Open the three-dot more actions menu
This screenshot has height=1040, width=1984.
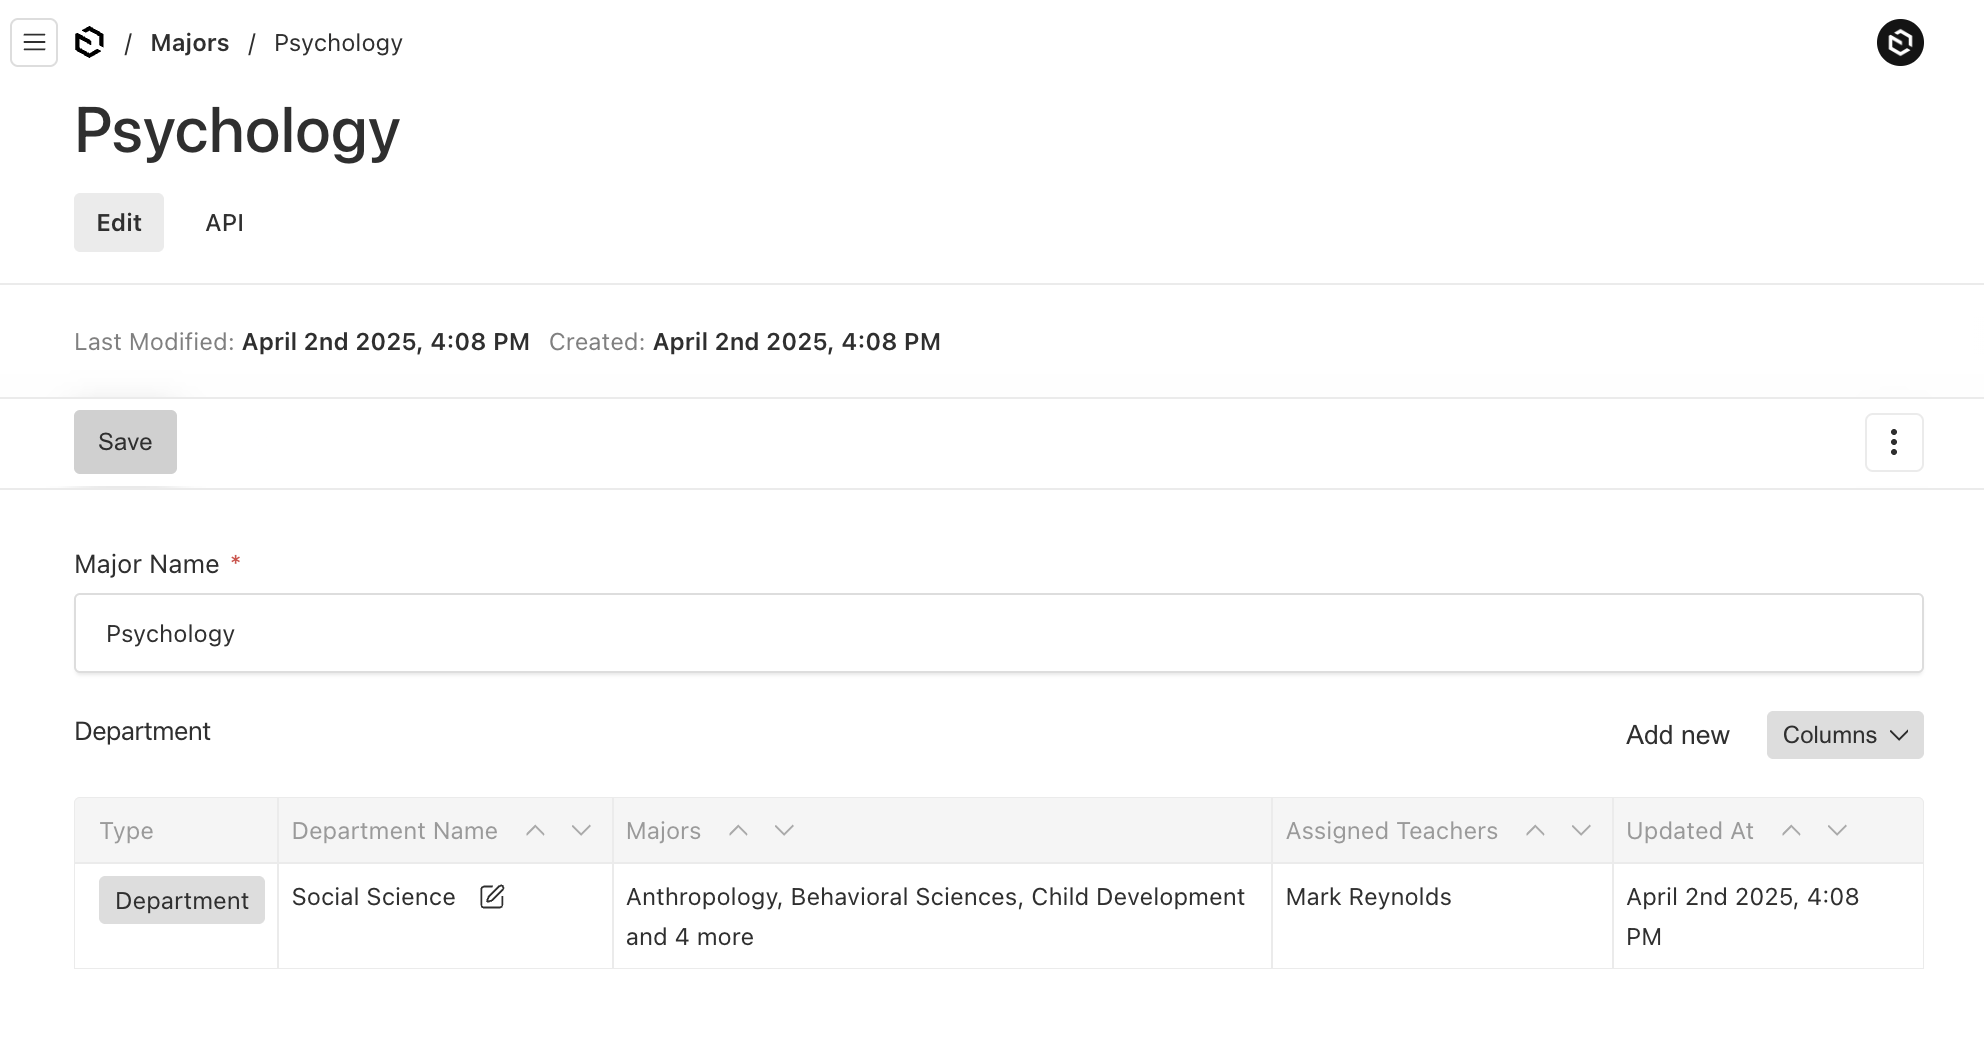coord(1893,442)
